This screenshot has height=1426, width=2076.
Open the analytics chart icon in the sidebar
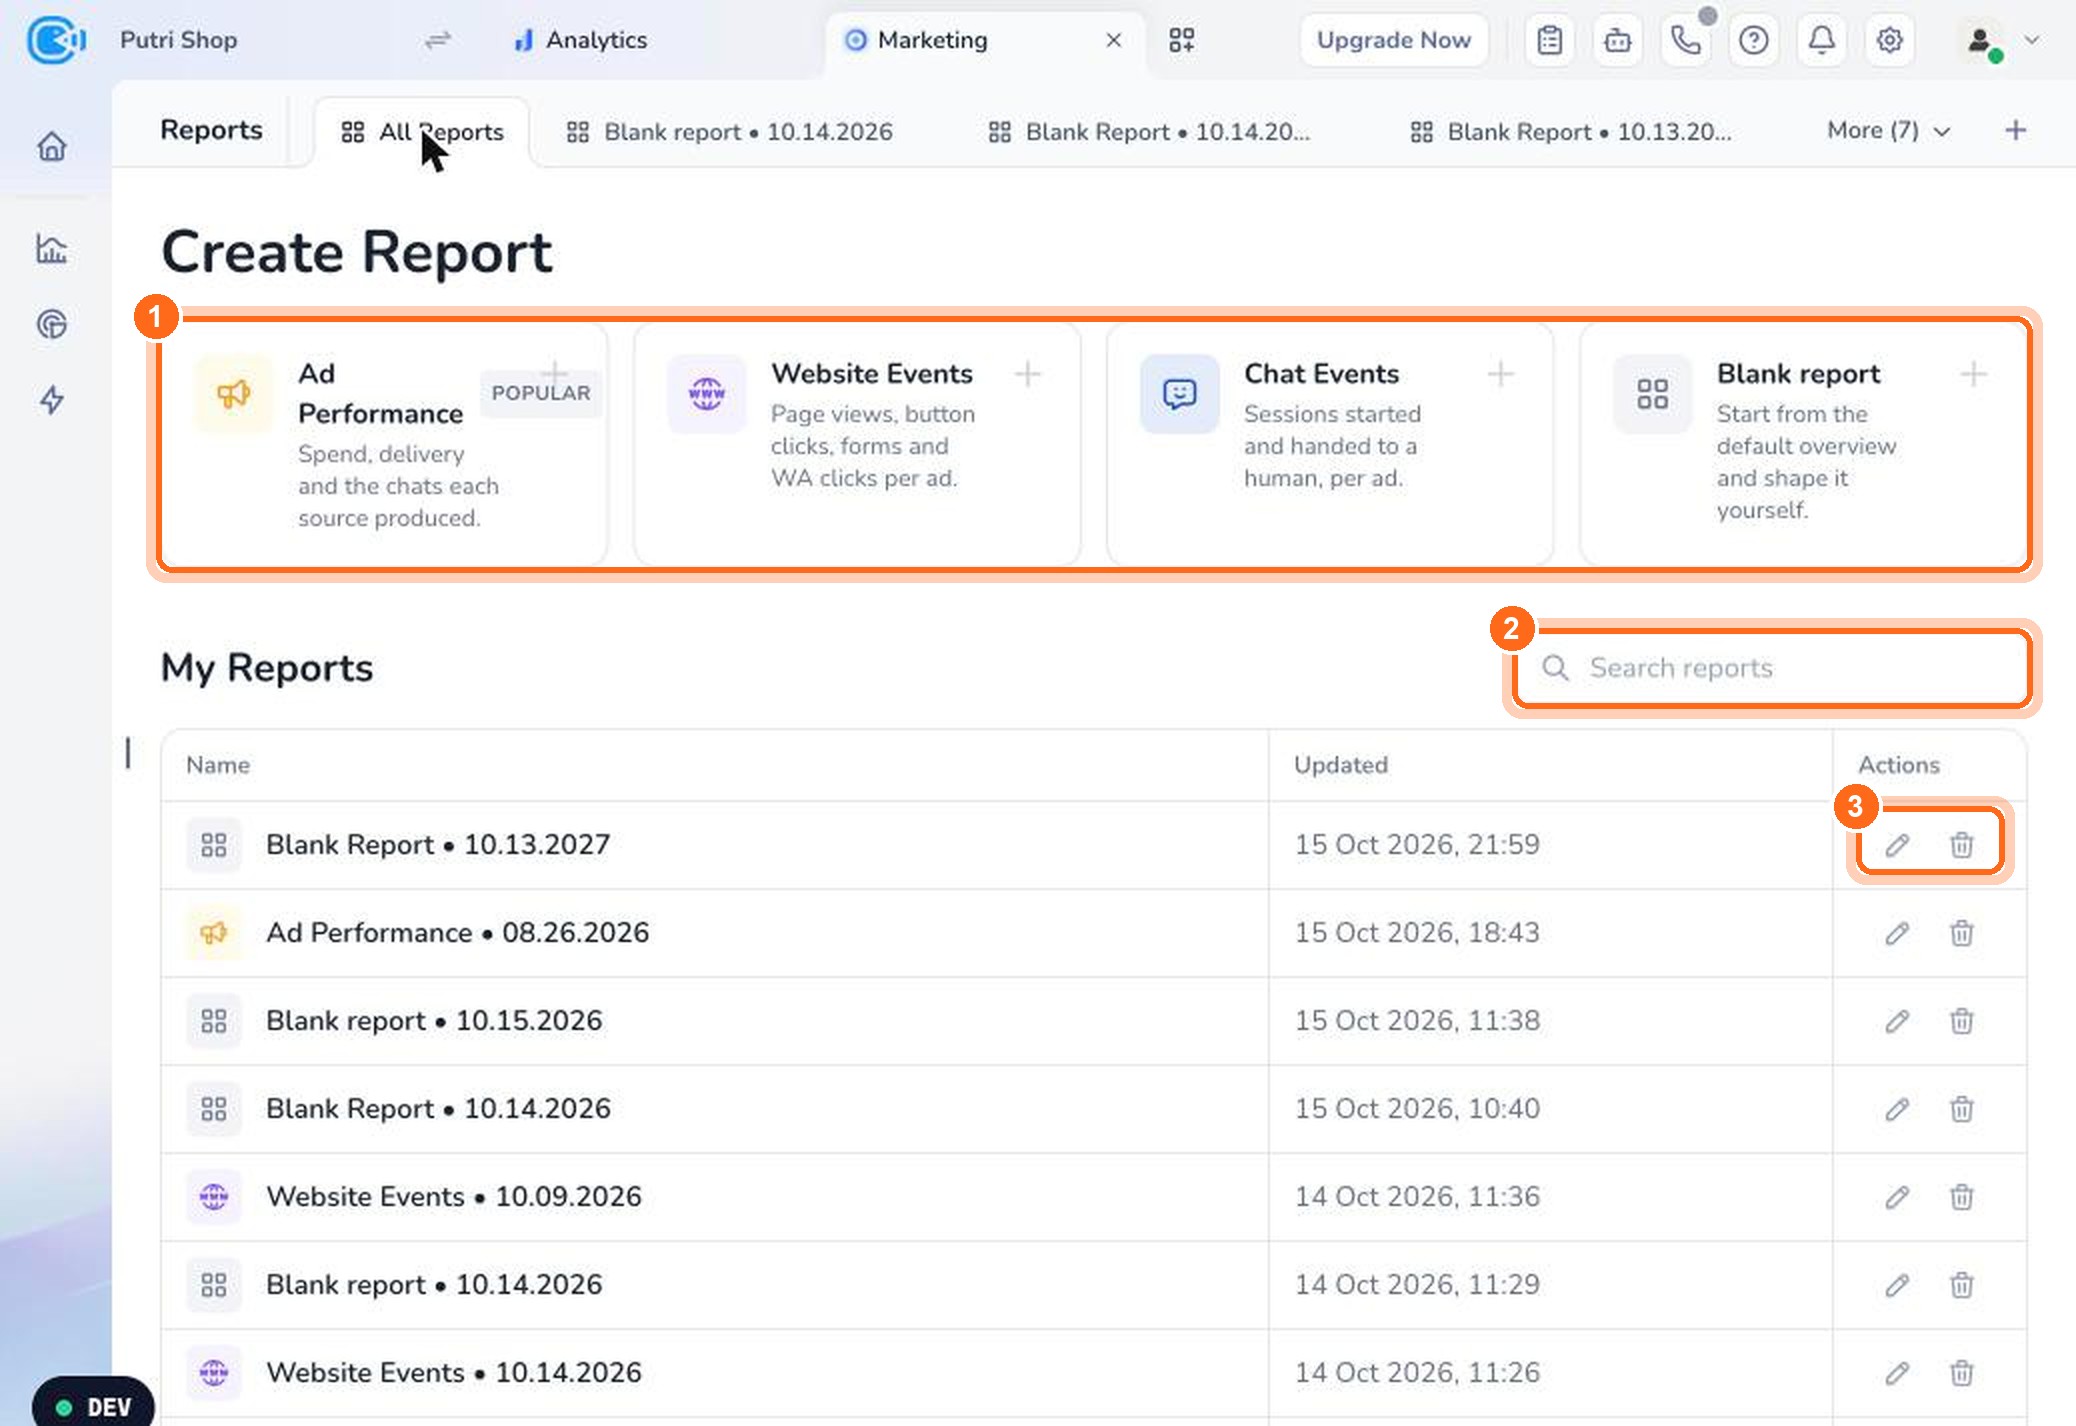(x=52, y=249)
